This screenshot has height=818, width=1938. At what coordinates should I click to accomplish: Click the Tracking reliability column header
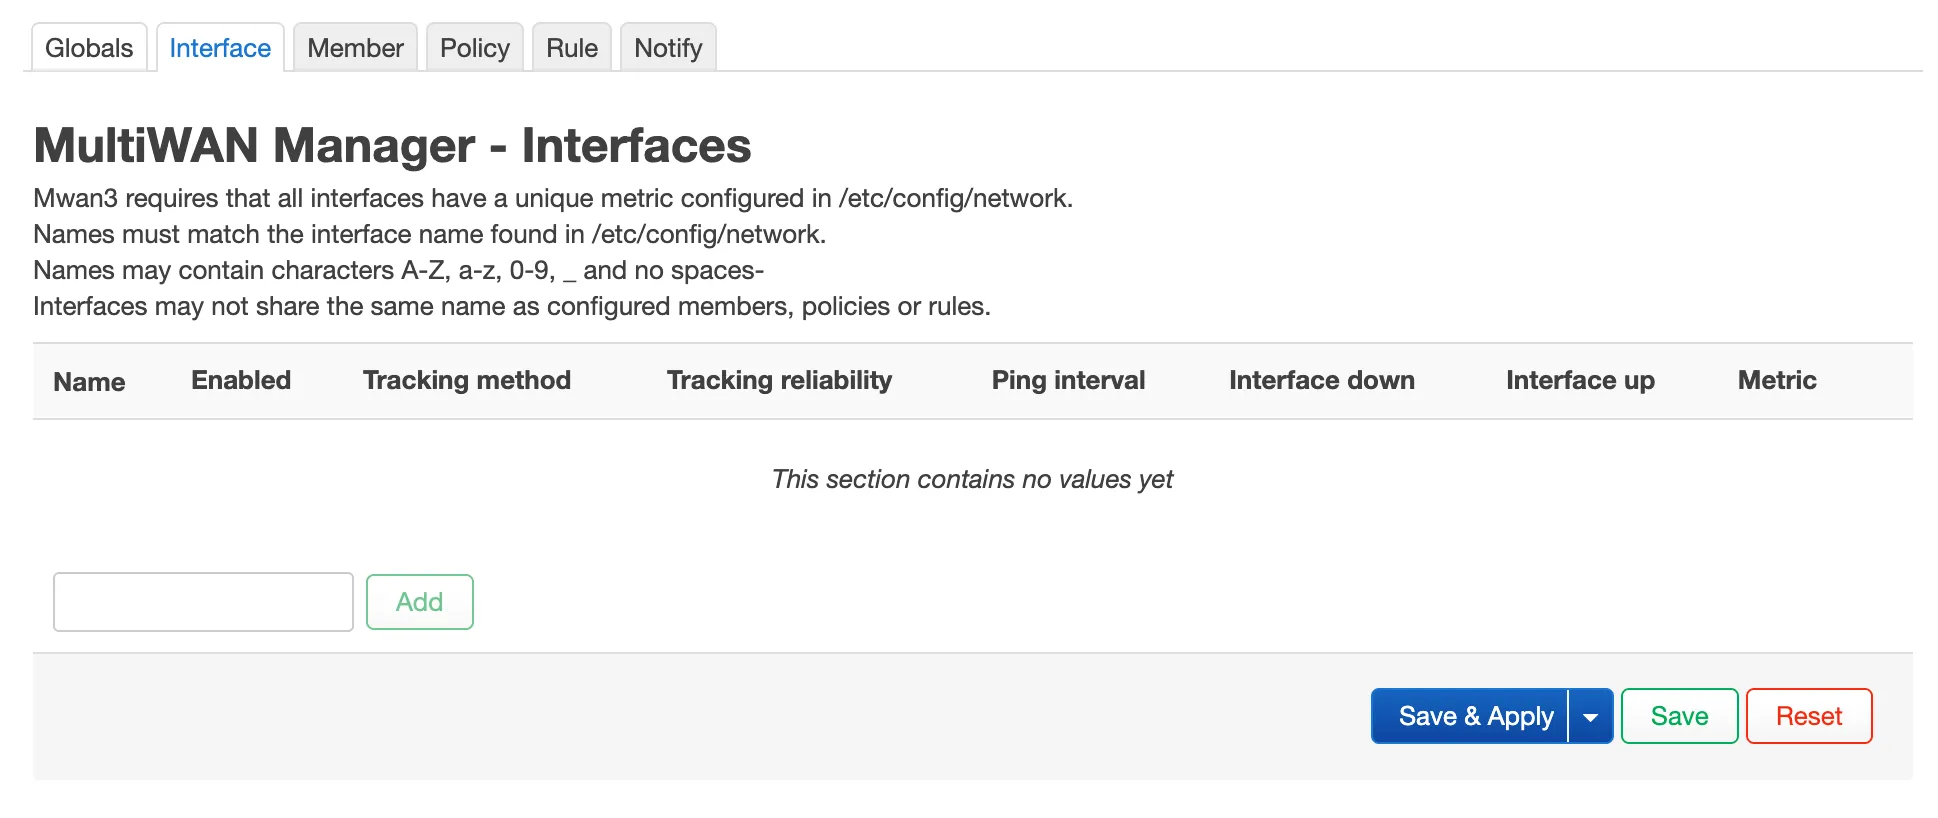pyautogui.click(x=779, y=380)
